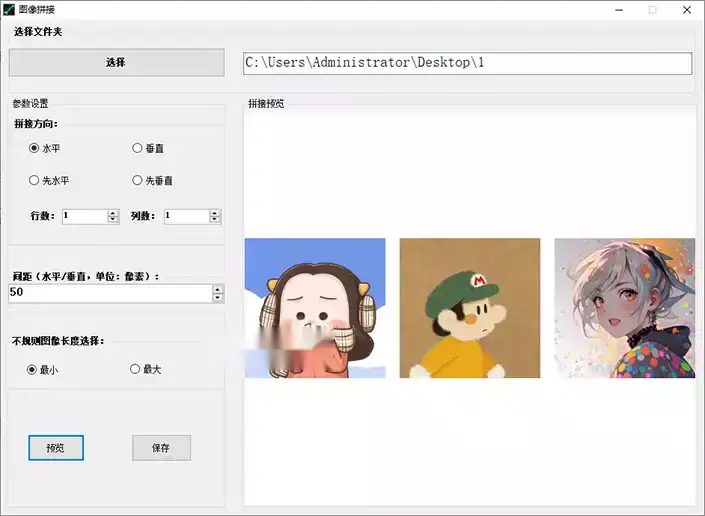Raise spacing value with up arrow
Screen dimensions: 705x516
(218, 289)
